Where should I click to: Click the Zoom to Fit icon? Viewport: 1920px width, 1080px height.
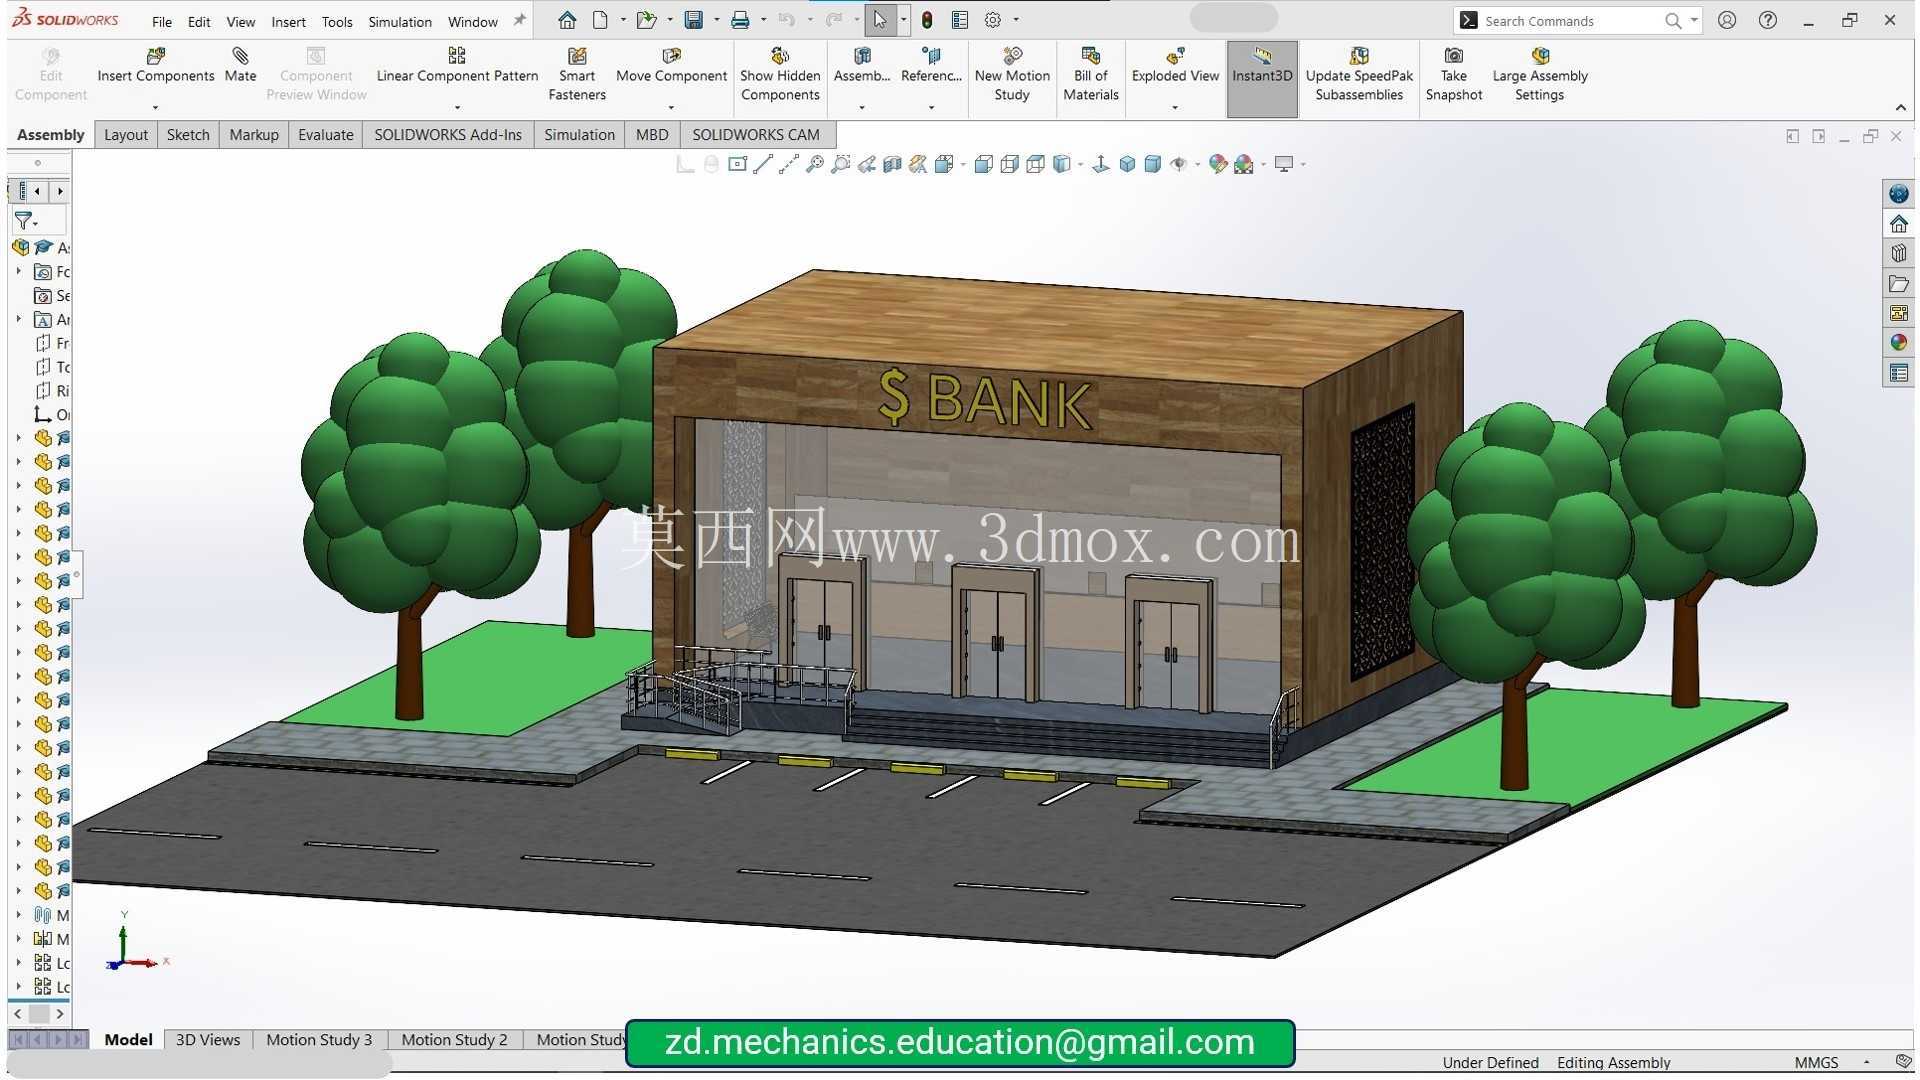815,164
